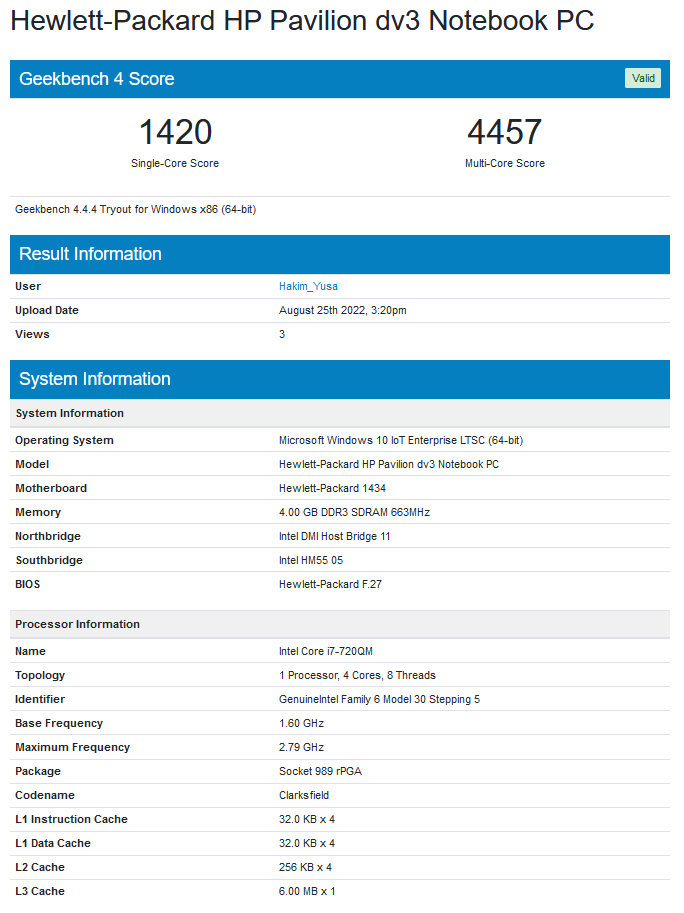The width and height of the screenshot is (684, 913).
Task: Select Package value Socket 989 rPGA
Action: (x=320, y=772)
